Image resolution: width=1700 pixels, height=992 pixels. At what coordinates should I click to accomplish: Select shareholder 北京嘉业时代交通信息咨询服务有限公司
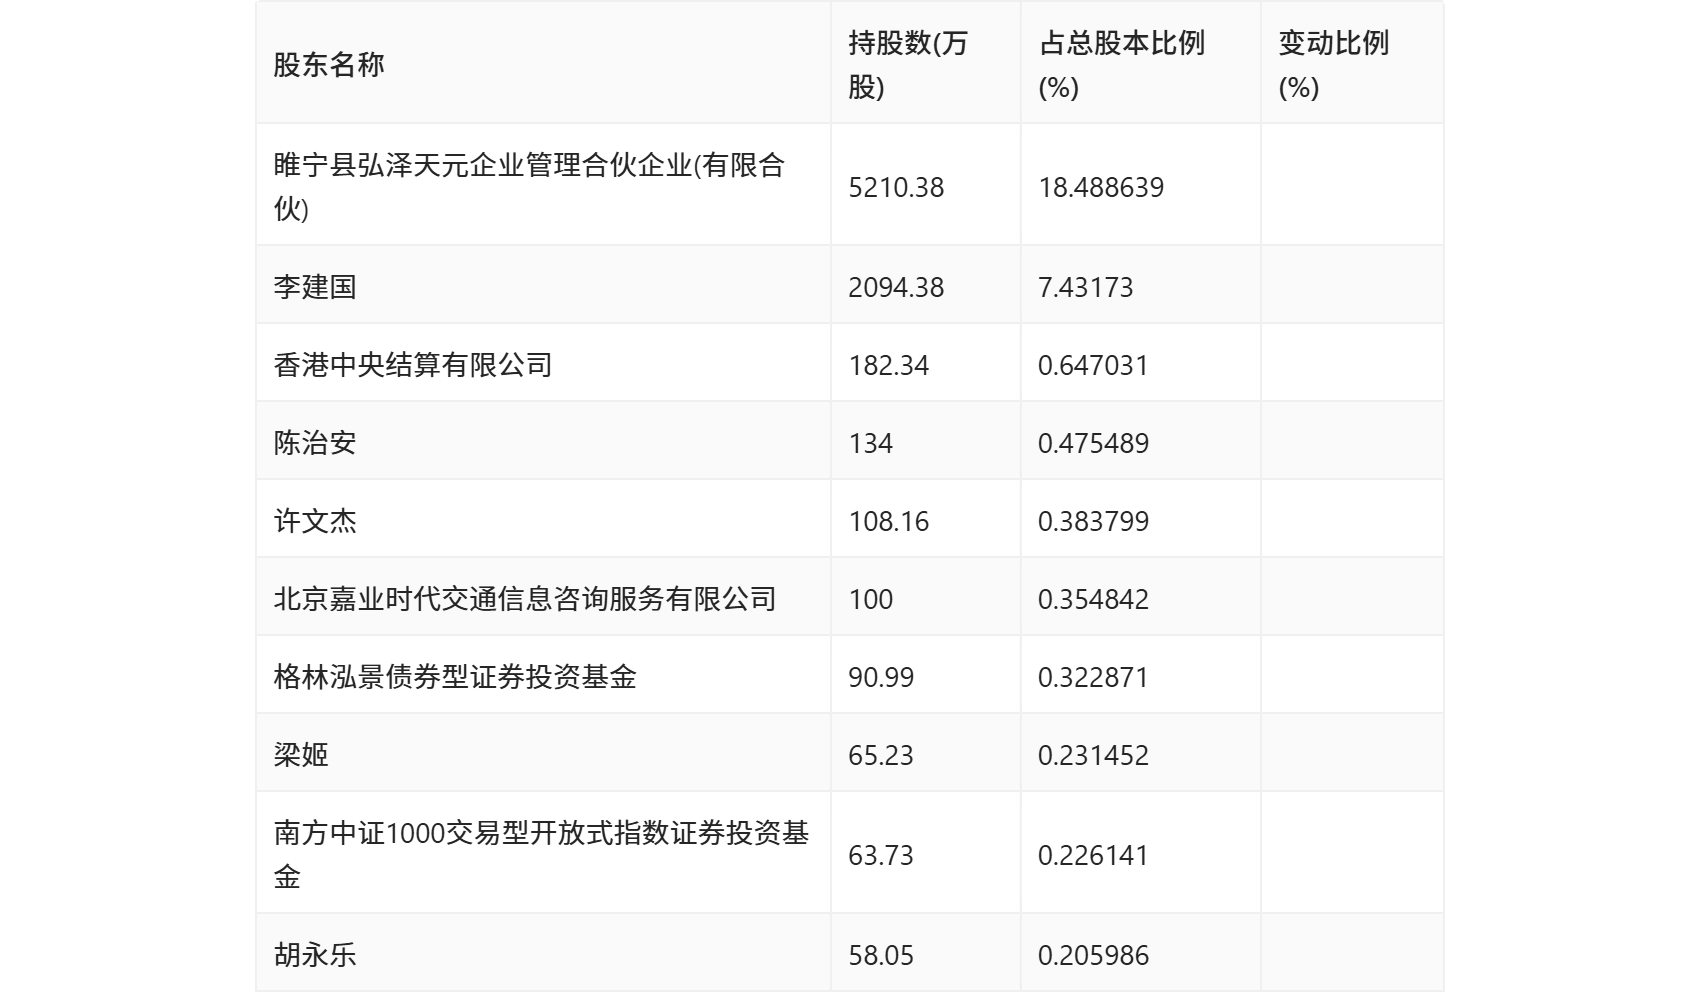(525, 599)
